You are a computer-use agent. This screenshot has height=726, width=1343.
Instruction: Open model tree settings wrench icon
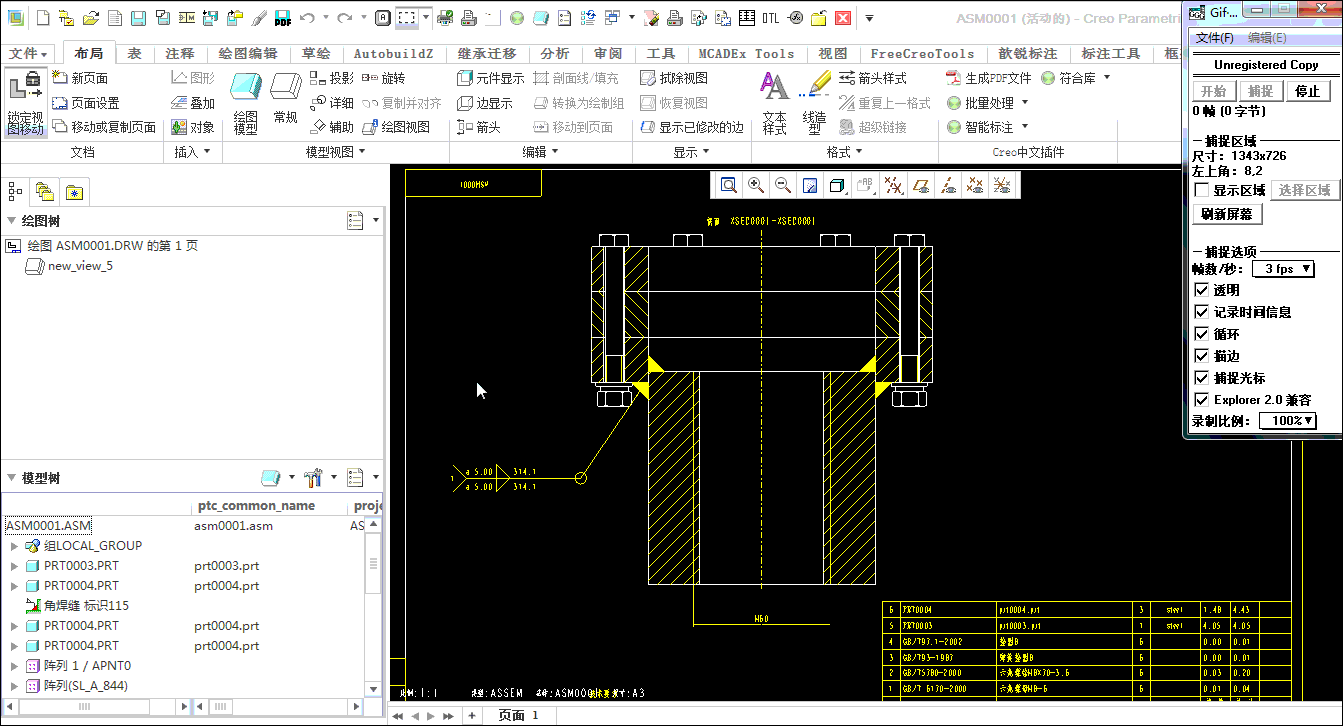(313, 477)
